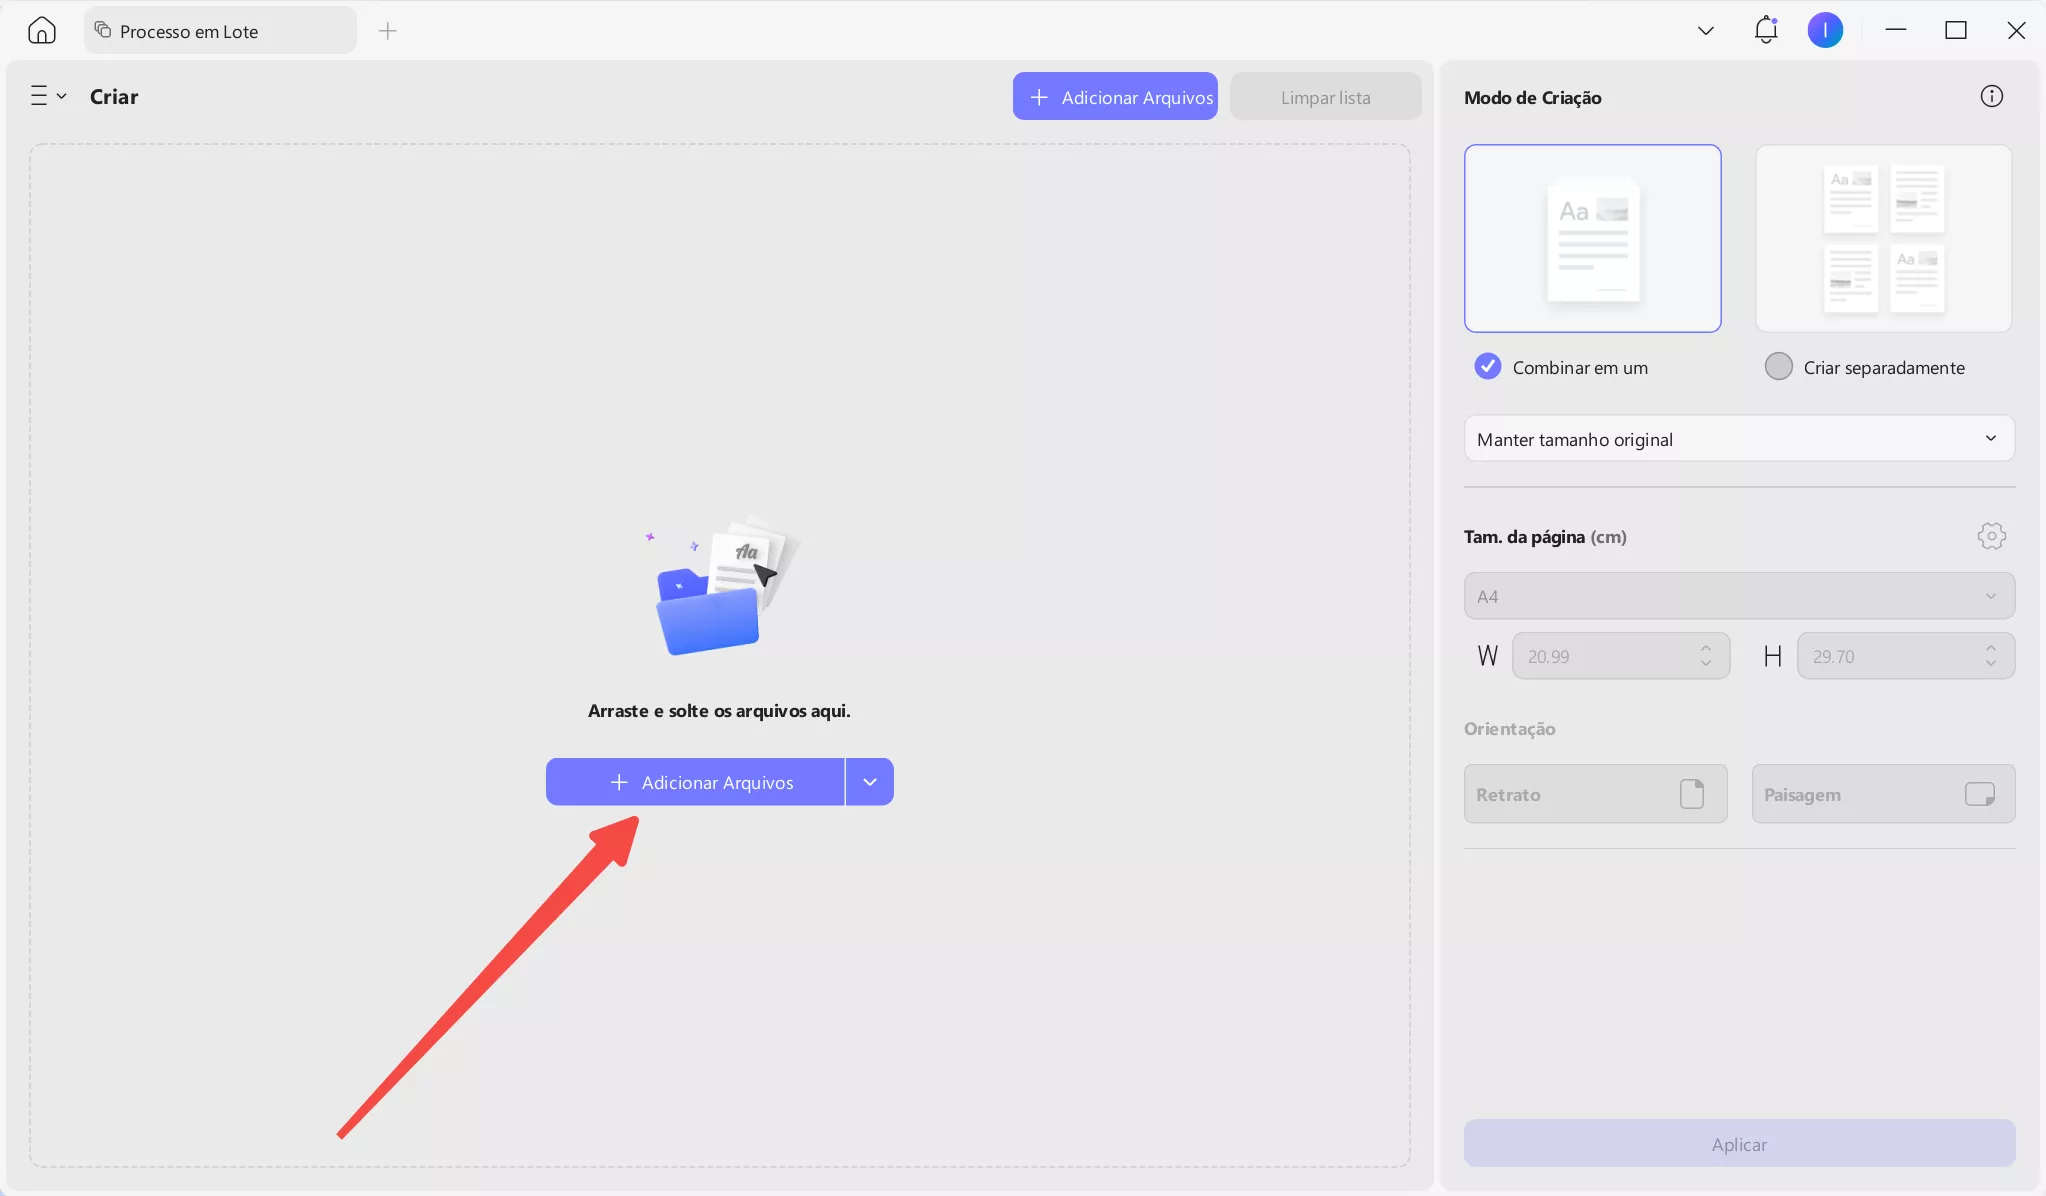
Task: Open the user profile avatar
Action: (x=1824, y=30)
